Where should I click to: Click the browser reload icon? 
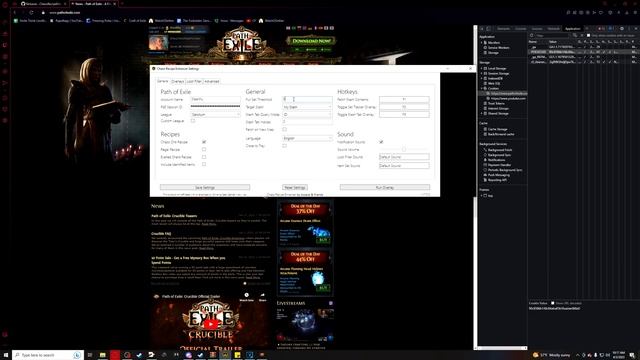tap(31, 13)
